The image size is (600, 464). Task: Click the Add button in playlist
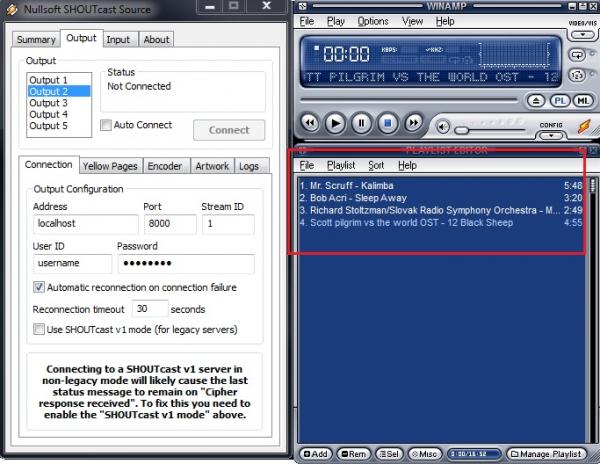point(315,454)
